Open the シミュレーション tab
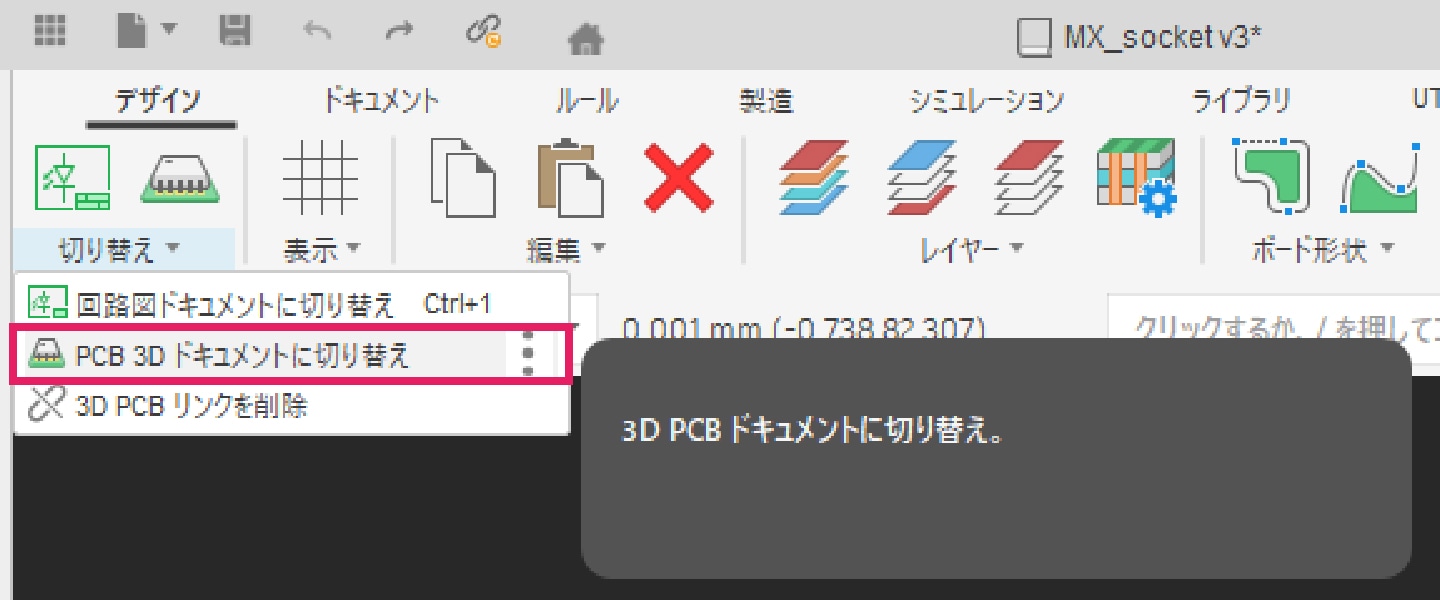The width and height of the screenshot is (1440, 600). coord(986,101)
